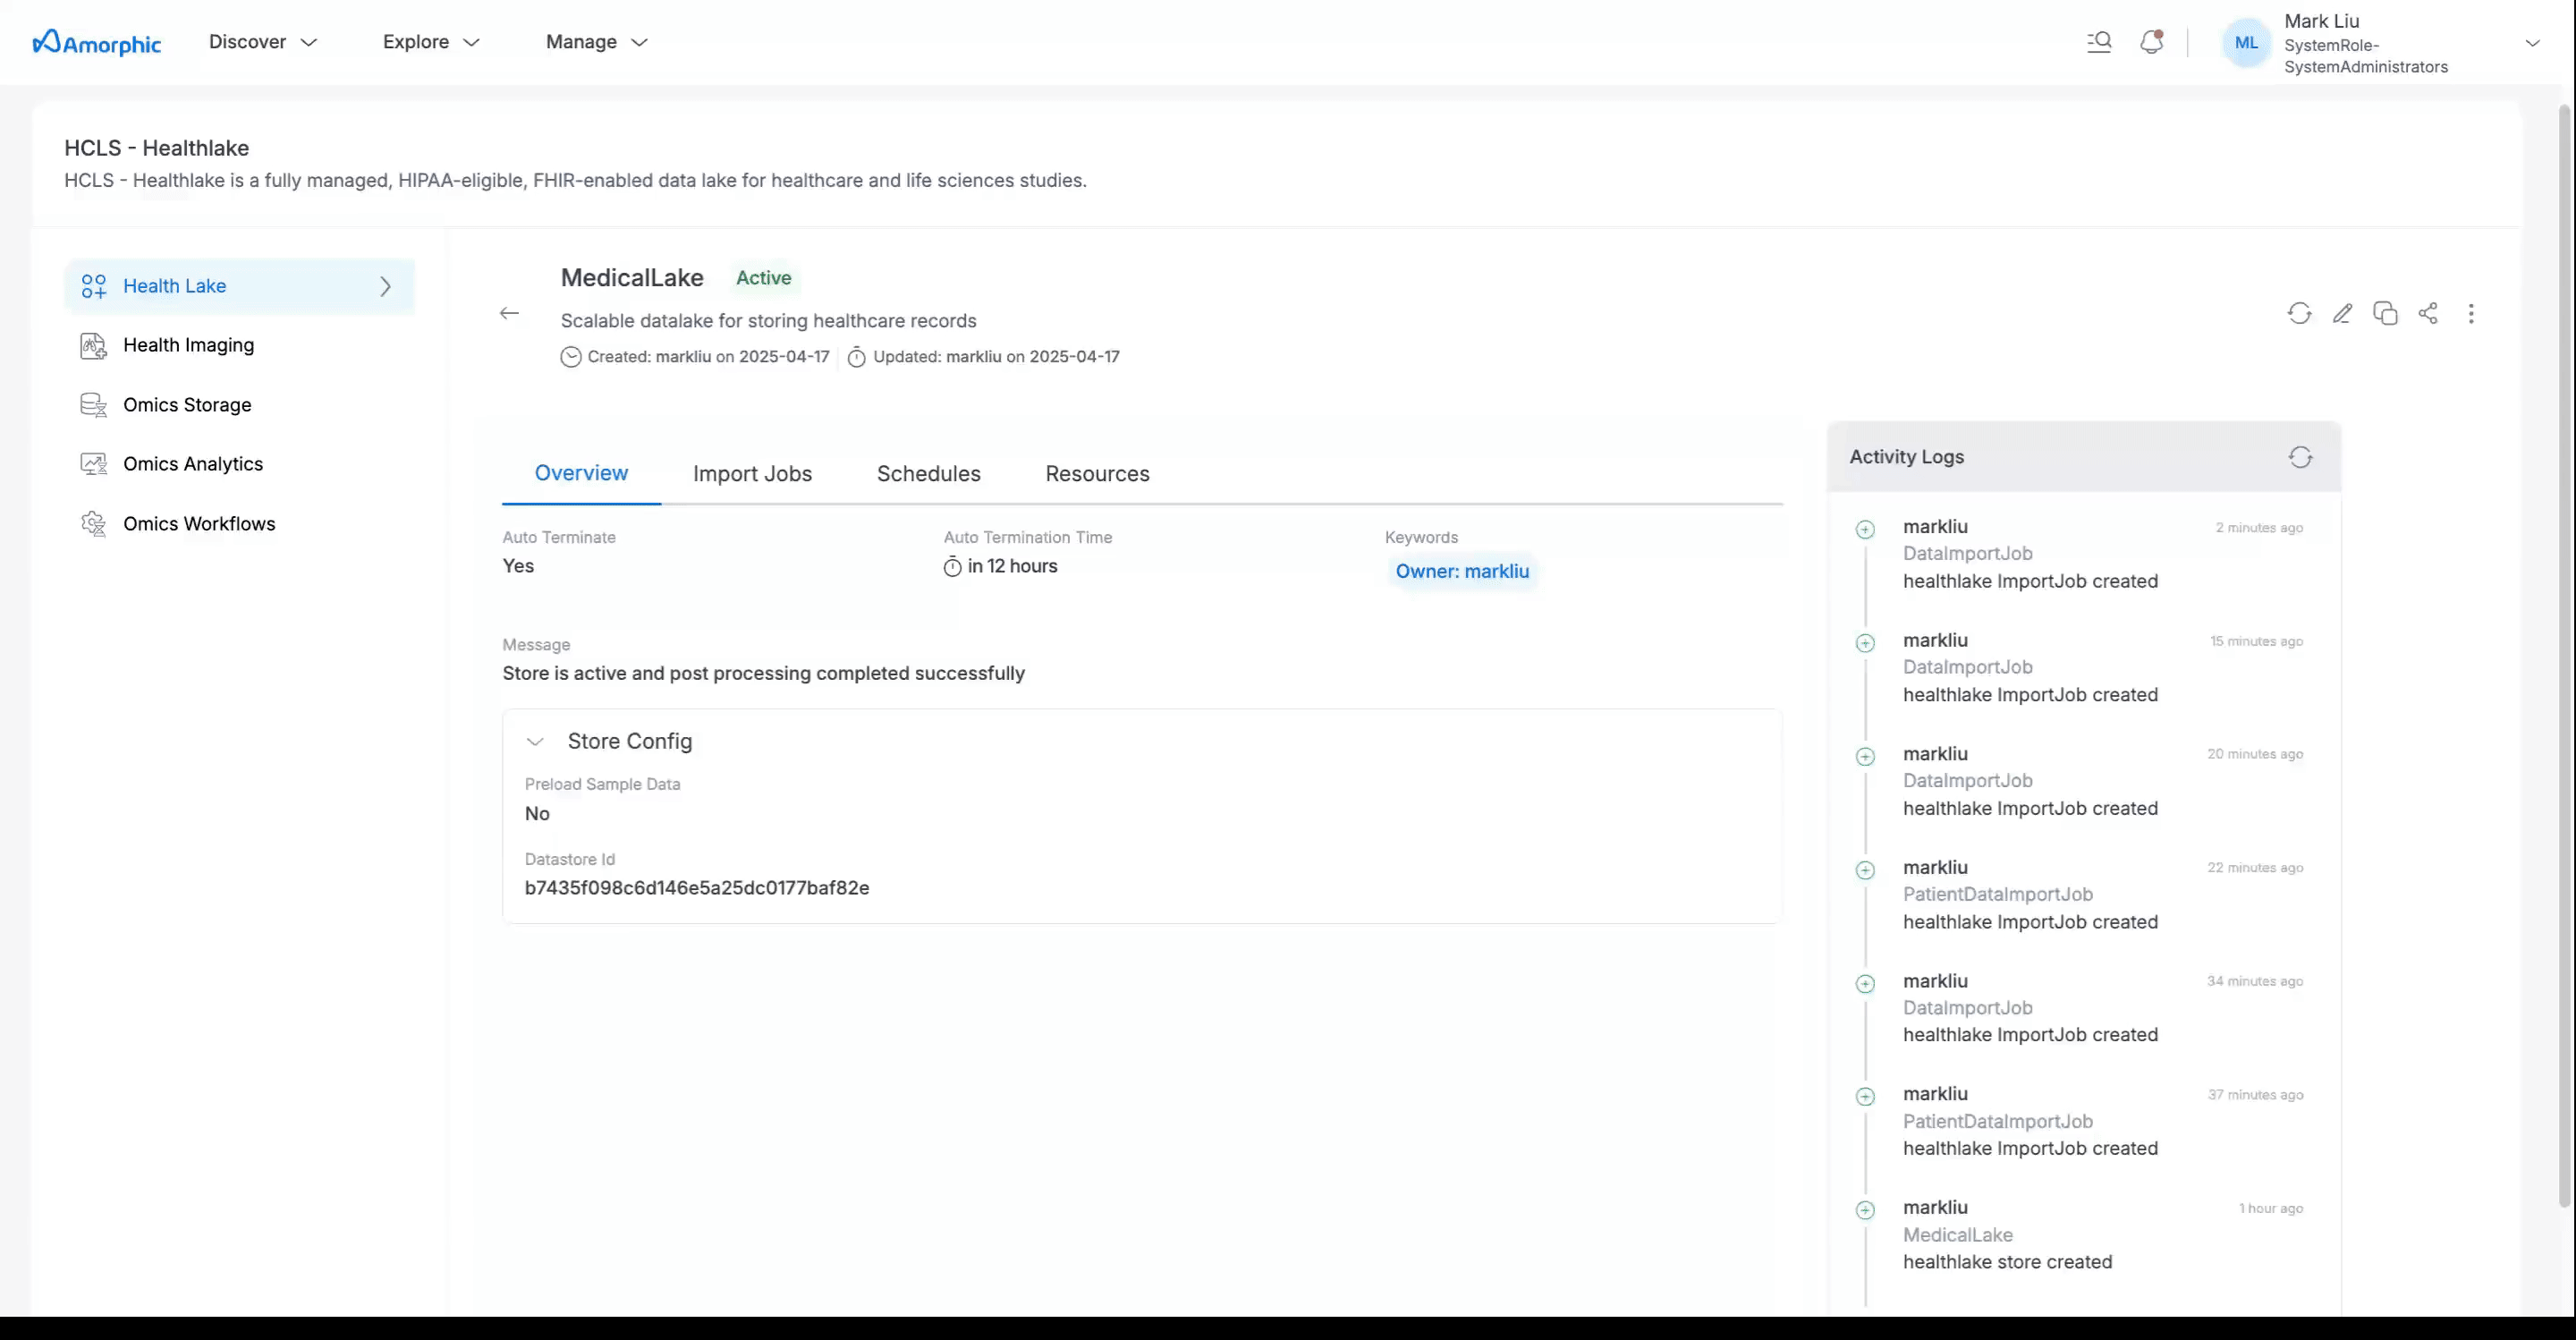The height and width of the screenshot is (1340, 2576).
Task: Click the 15 minutes ago log plus icon
Action: pyautogui.click(x=1865, y=643)
